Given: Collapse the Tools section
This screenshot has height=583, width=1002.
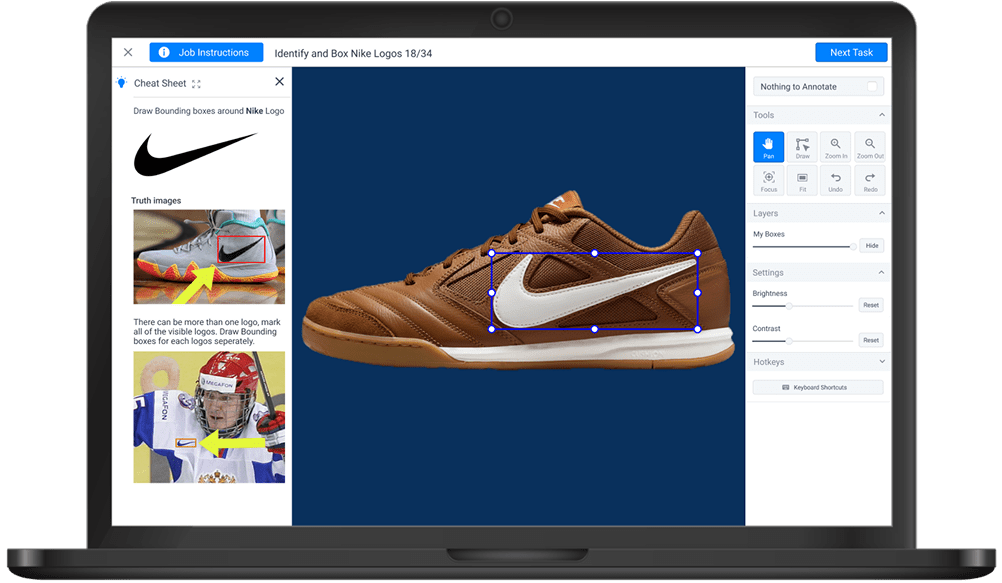Looking at the screenshot, I should click(881, 115).
